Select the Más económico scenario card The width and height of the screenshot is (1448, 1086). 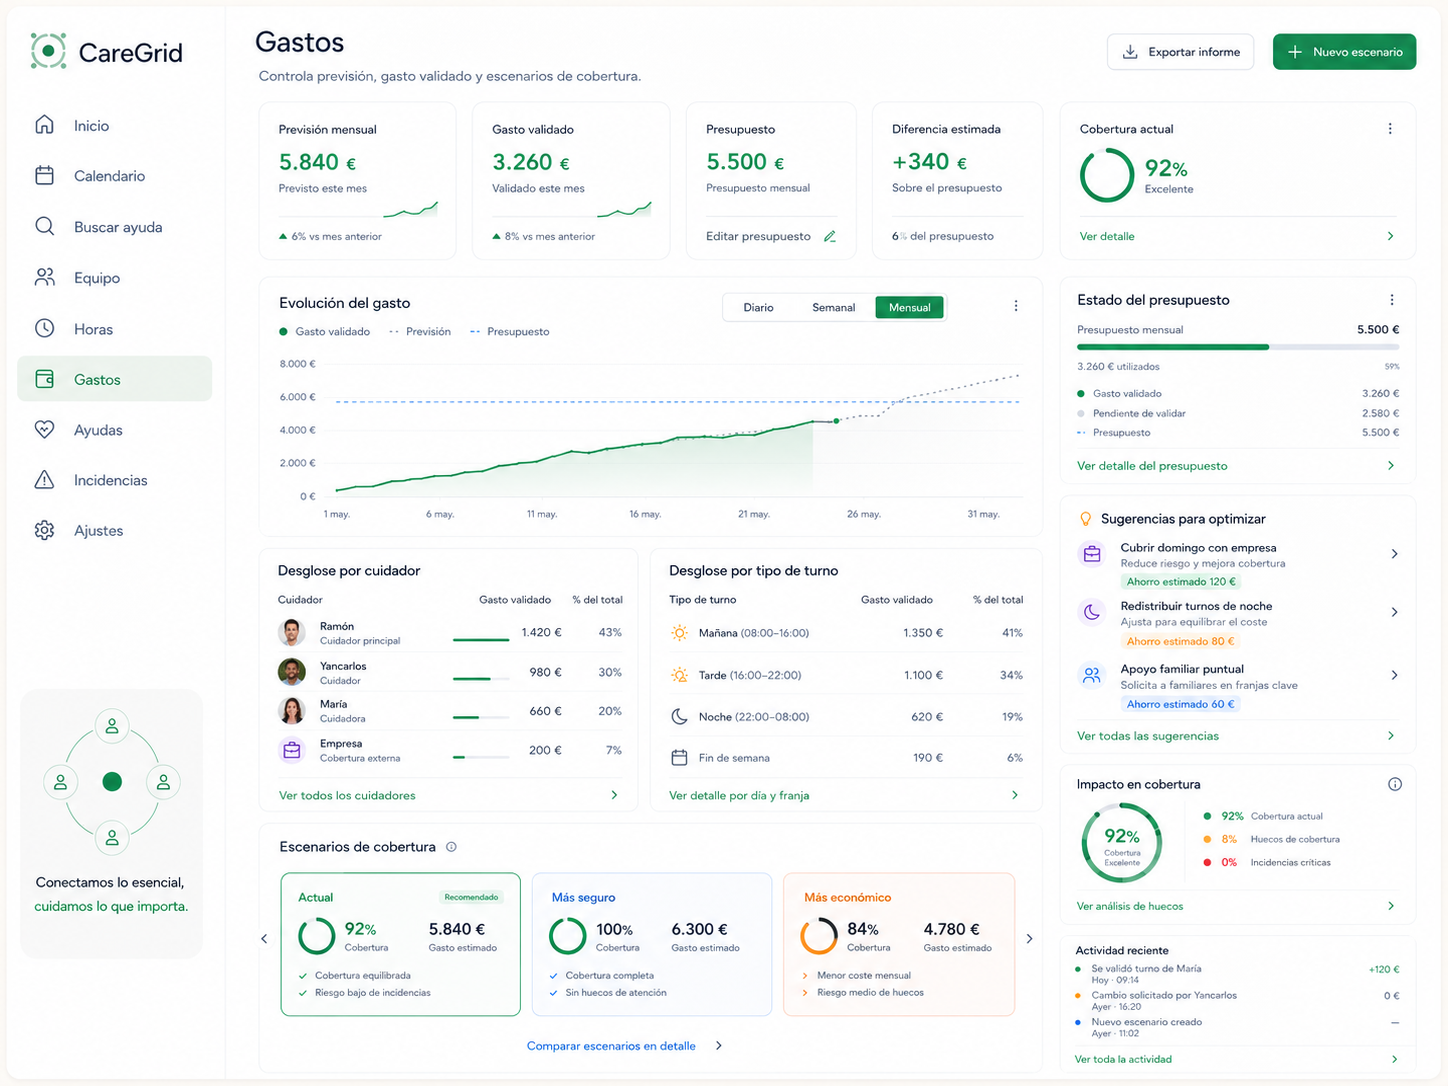click(x=899, y=944)
